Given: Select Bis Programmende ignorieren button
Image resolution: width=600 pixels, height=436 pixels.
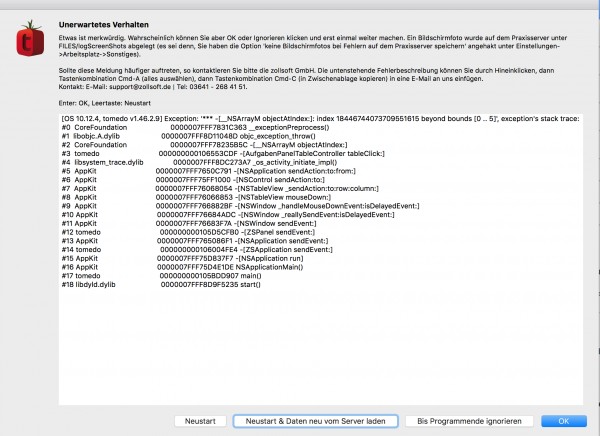Looking at the screenshot, I should pos(469,421).
